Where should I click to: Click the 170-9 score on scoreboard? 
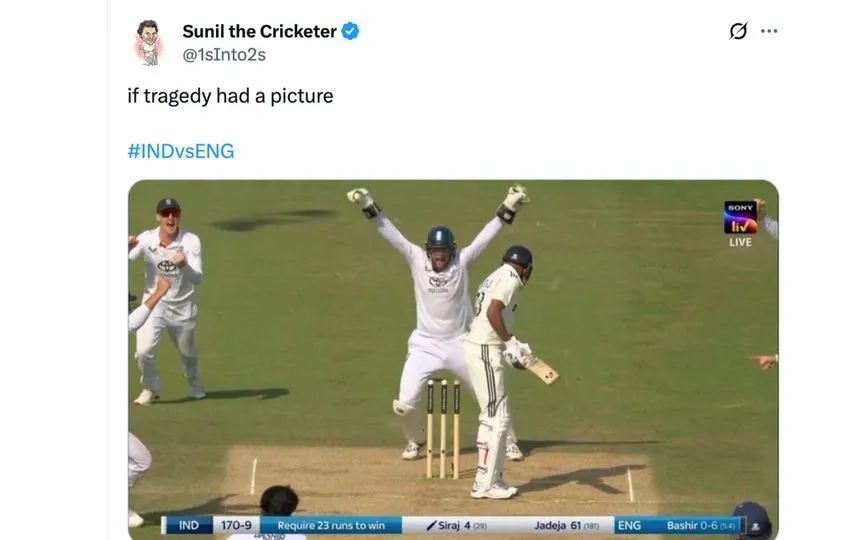(236, 526)
